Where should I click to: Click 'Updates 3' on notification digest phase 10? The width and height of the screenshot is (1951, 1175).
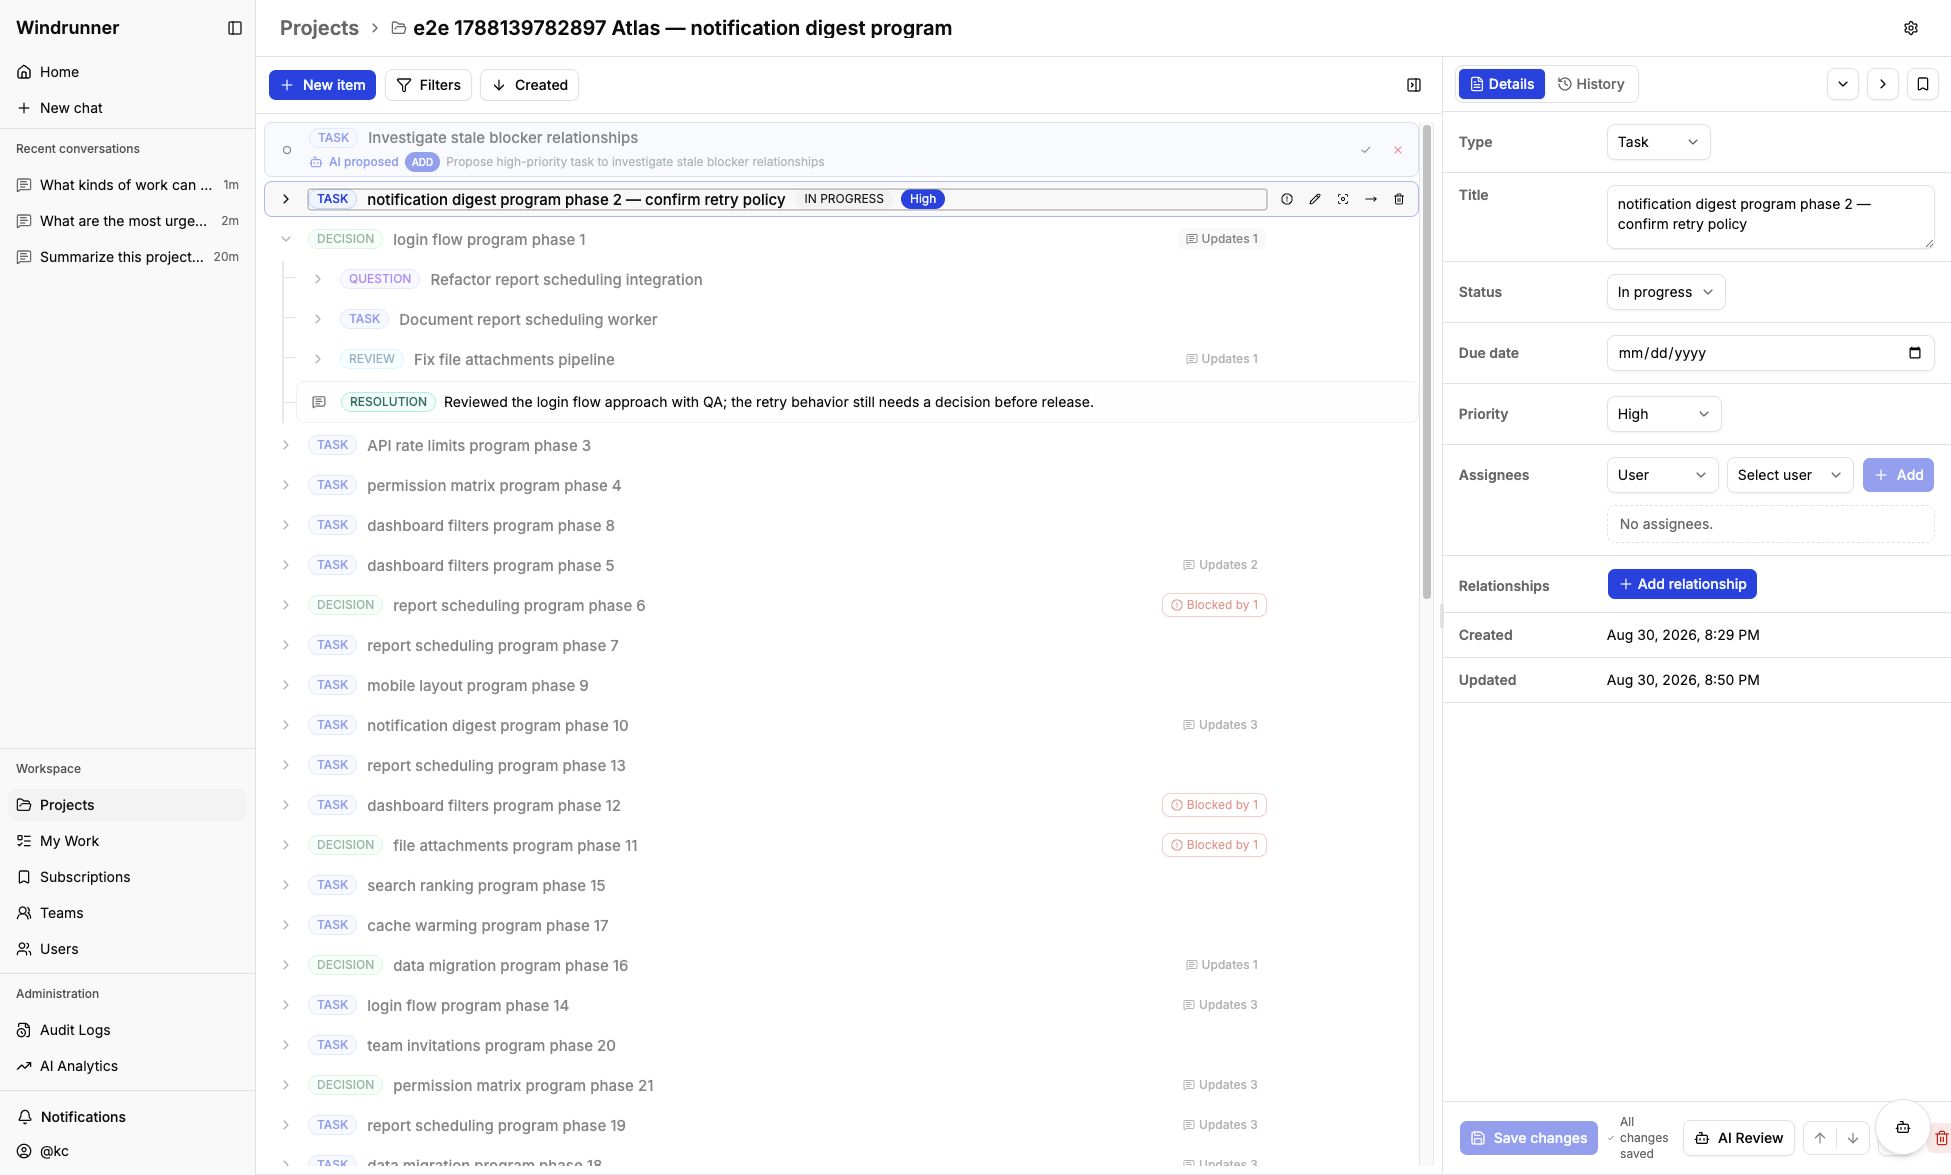(x=1220, y=725)
